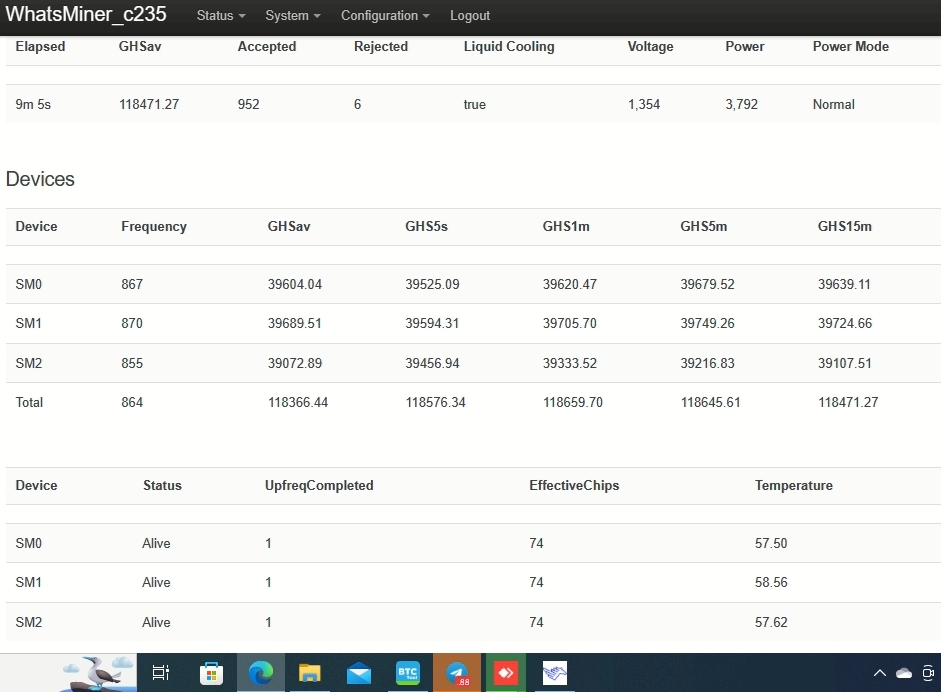Click the Liquid Cooling column header
Image resolution: width=941 pixels, height=692 pixels.
click(x=509, y=46)
